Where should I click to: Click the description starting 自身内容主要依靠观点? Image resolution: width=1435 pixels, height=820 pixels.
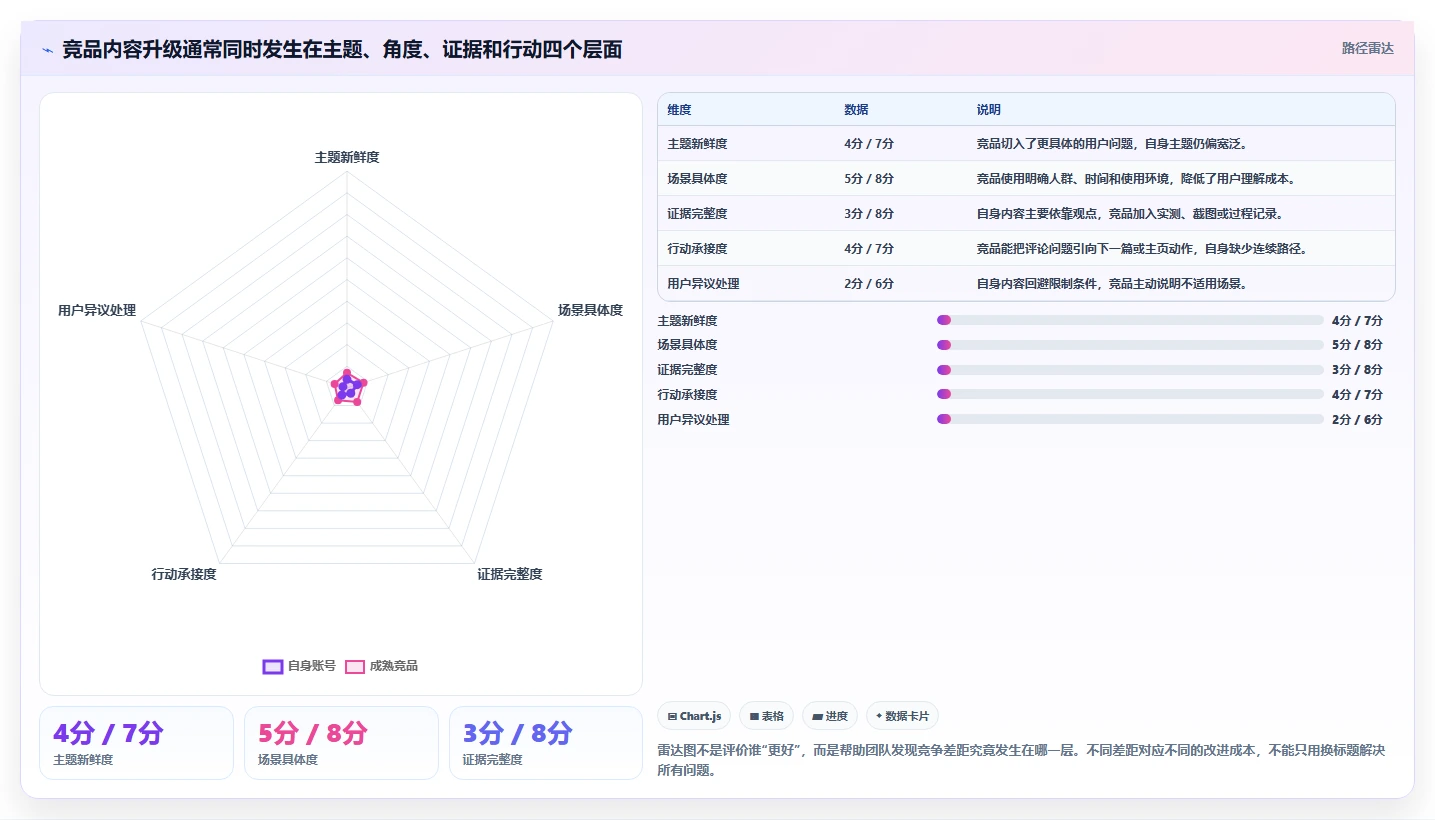(x=1130, y=214)
